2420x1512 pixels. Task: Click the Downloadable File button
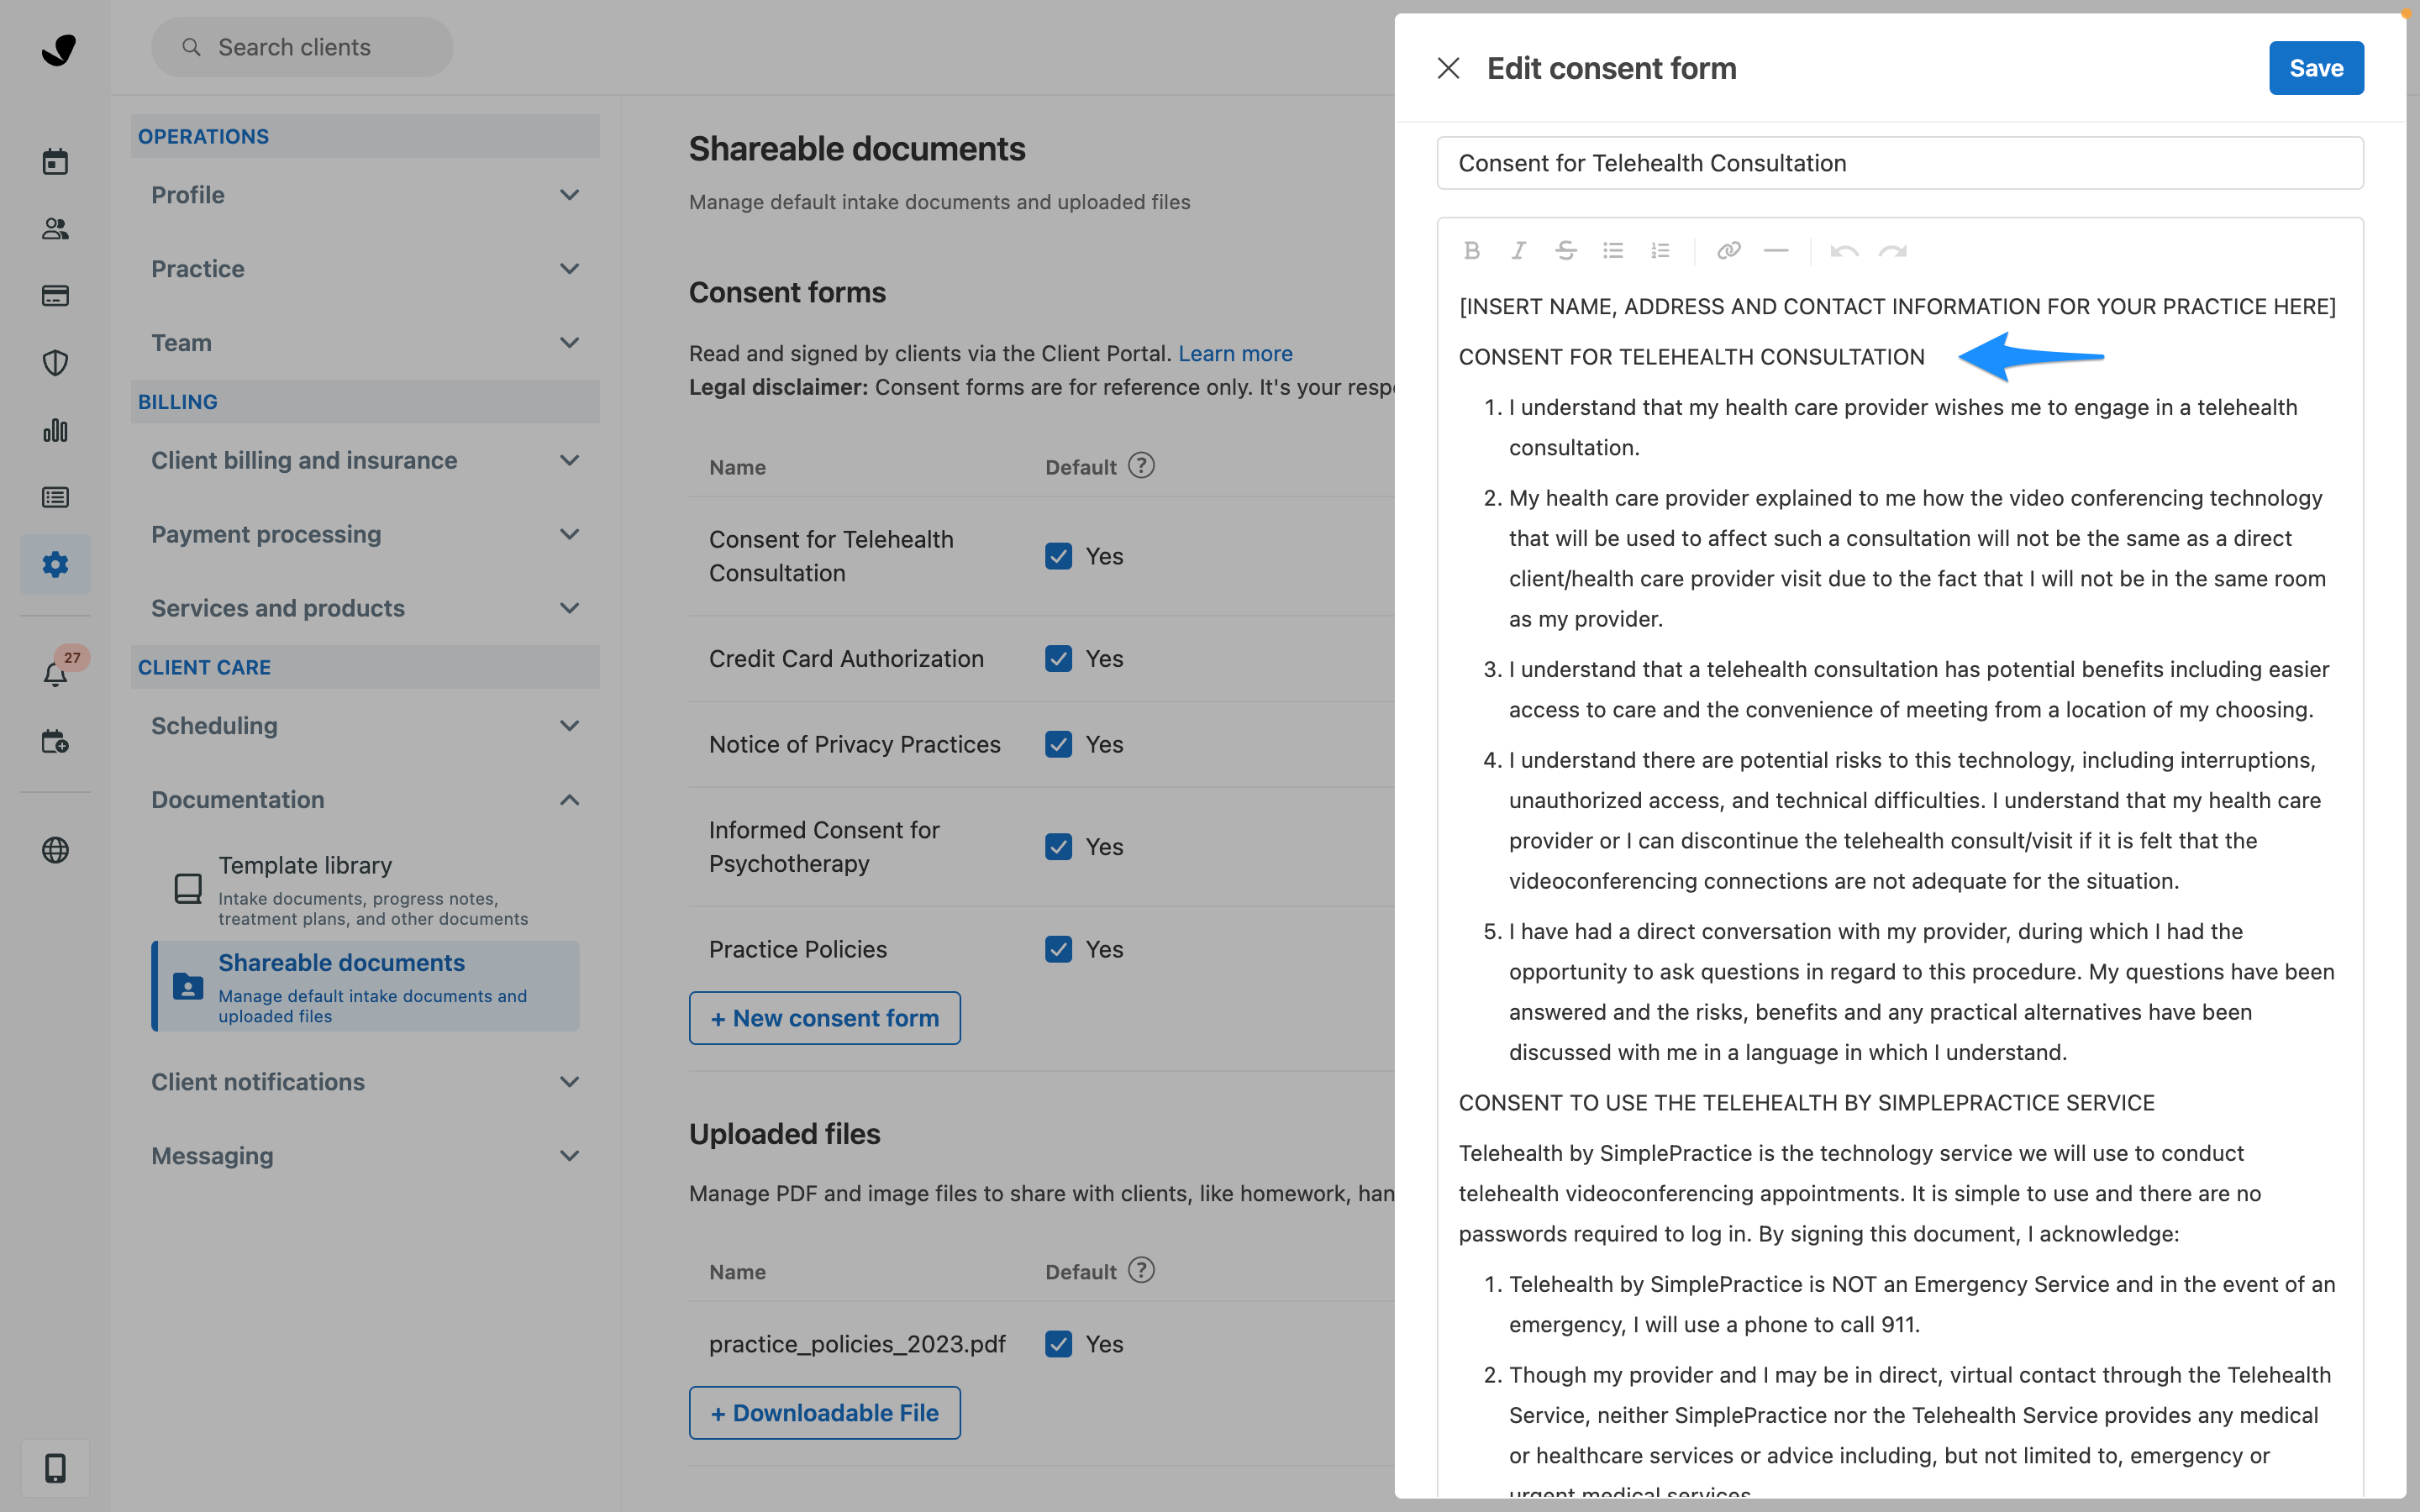pyautogui.click(x=824, y=1413)
